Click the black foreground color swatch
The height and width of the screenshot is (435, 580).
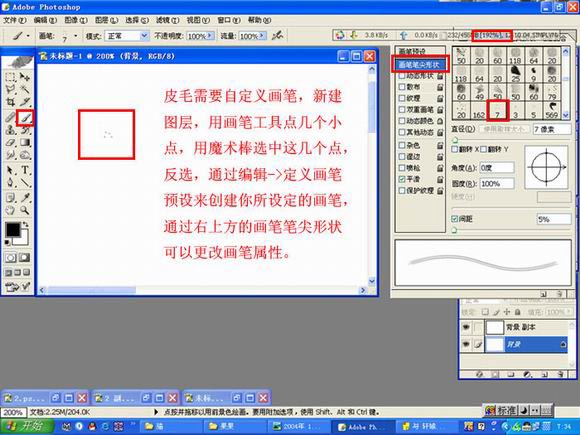pos(12,230)
